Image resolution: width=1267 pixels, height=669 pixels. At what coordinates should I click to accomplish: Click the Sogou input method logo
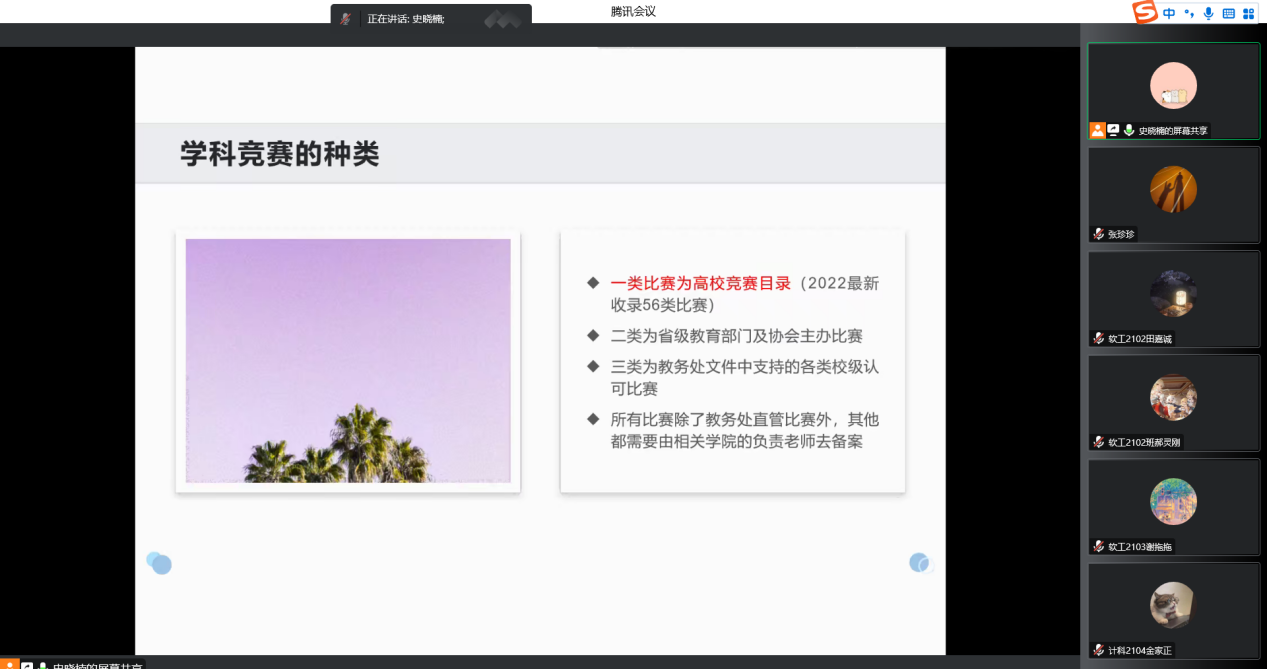pos(1145,12)
